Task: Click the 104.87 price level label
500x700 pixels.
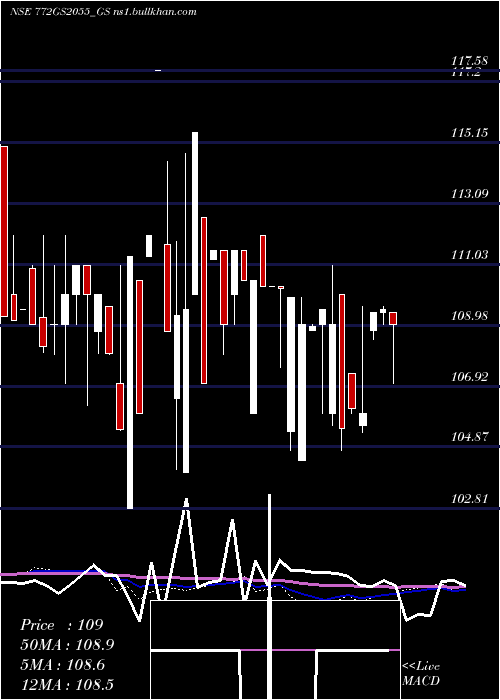Action: click(x=469, y=437)
